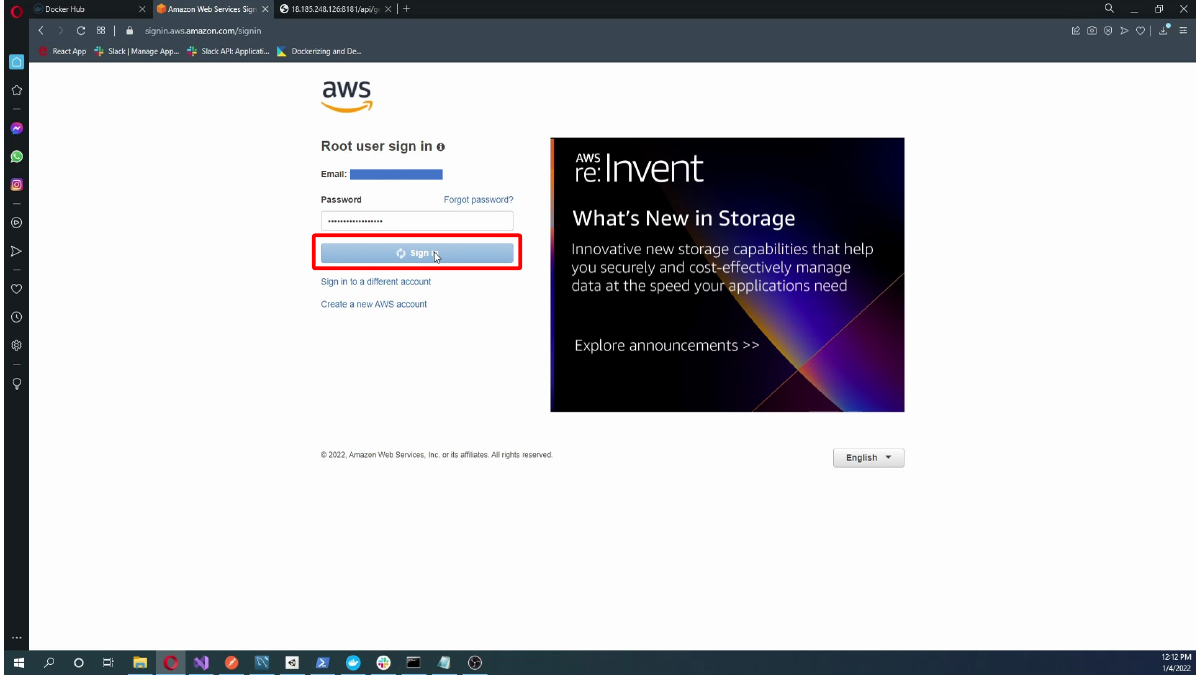Close the Docker Hub tab
Image resolution: width=1201 pixels, height=675 pixels.
142,9
